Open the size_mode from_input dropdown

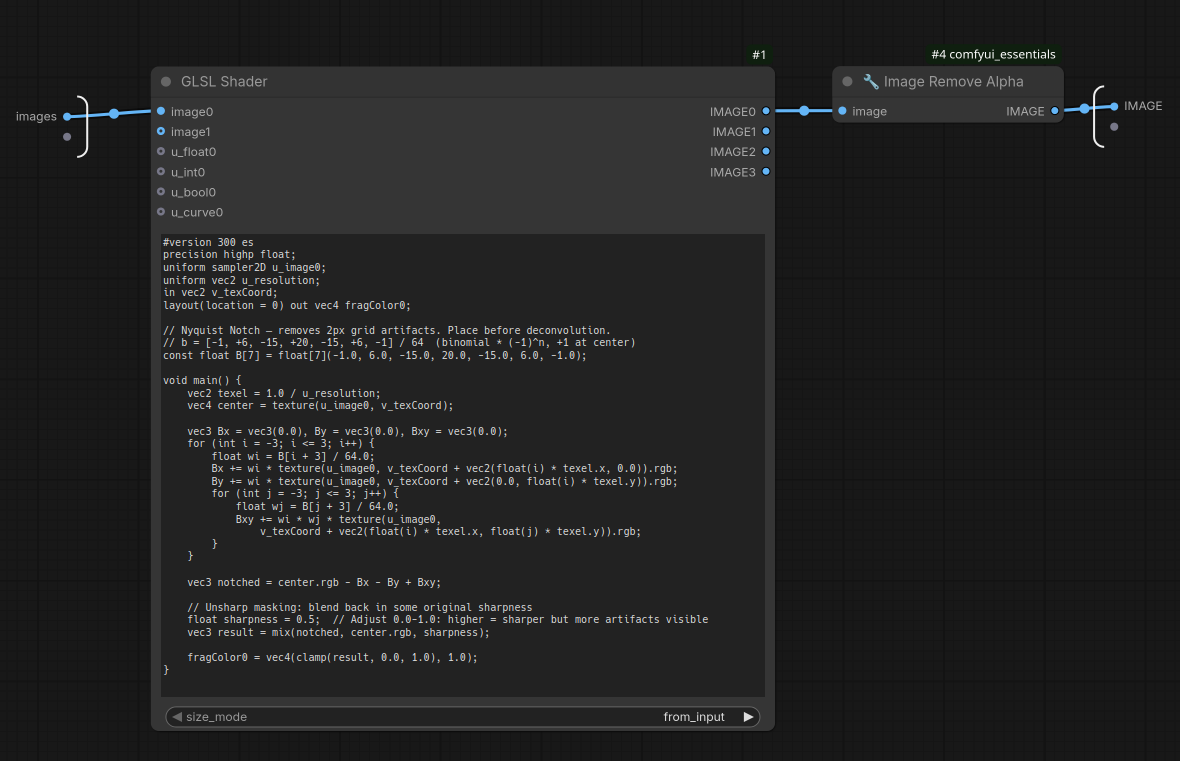463,717
